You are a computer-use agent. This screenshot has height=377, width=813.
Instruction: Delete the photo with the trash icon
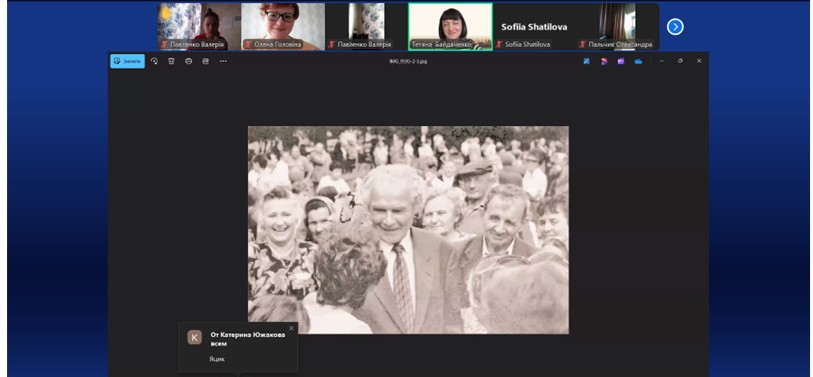coord(171,61)
